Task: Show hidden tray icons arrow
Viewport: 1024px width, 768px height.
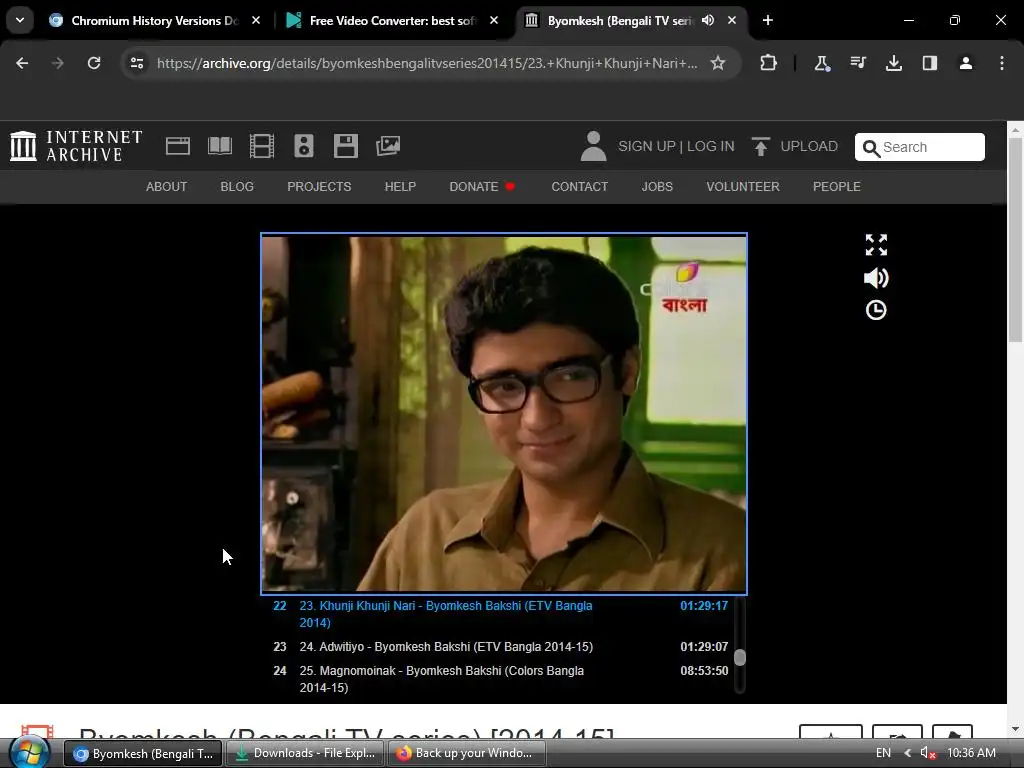Action: coord(907,753)
